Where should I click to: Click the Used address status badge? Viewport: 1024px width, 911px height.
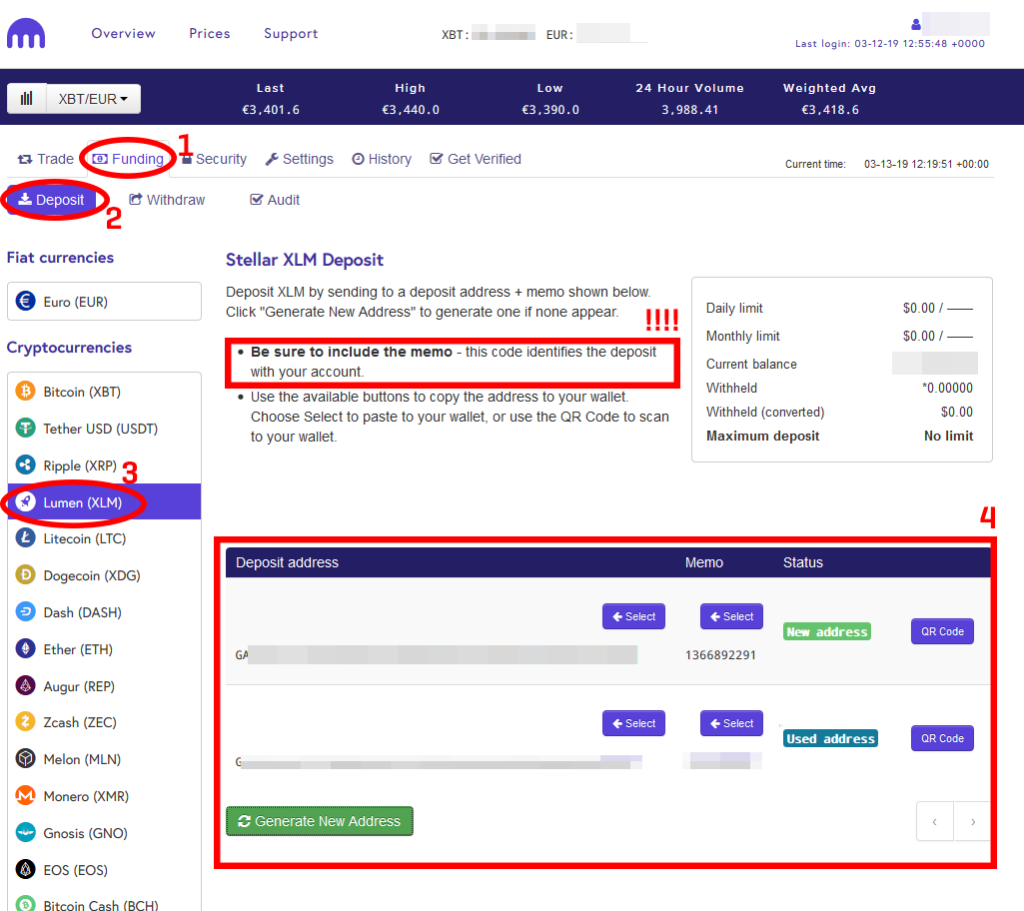tap(830, 739)
